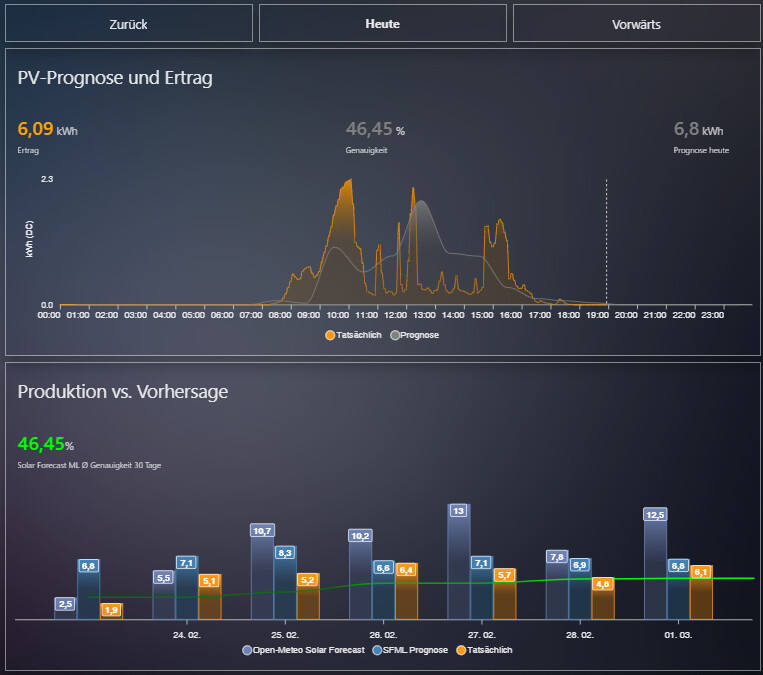Click the 12,5 Open-Meteo bar on 01. 03.
The height and width of the screenshot is (675, 763).
[x=655, y=568]
